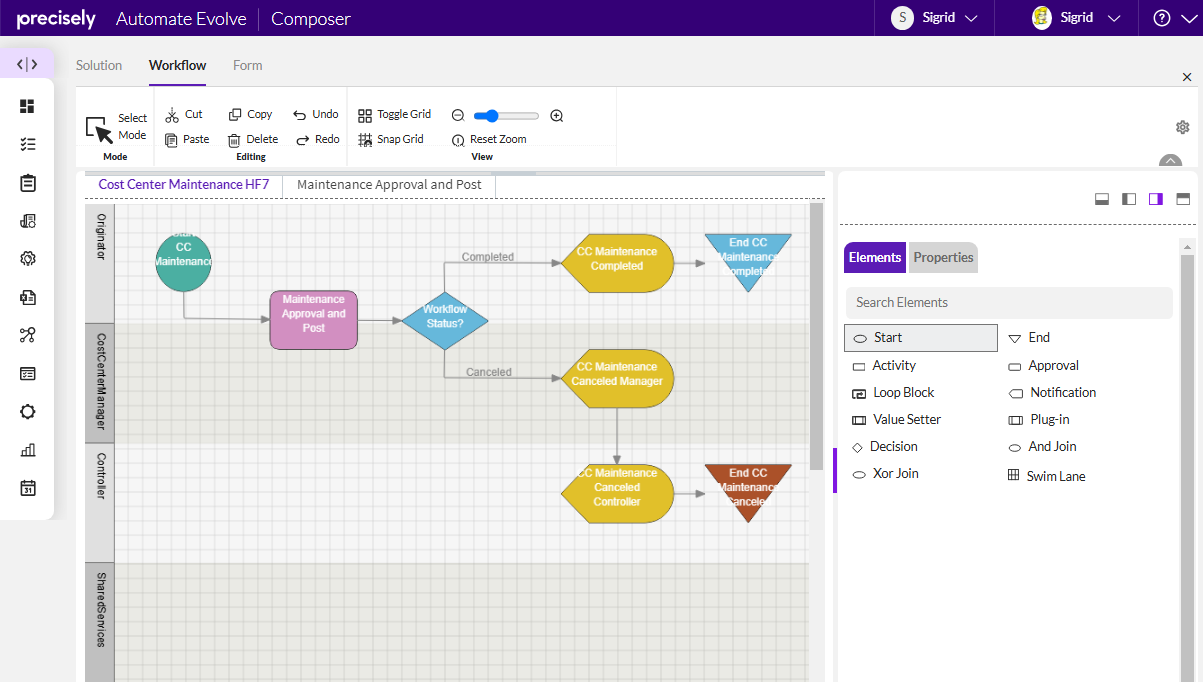Click the Paste tool

[x=187, y=139]
